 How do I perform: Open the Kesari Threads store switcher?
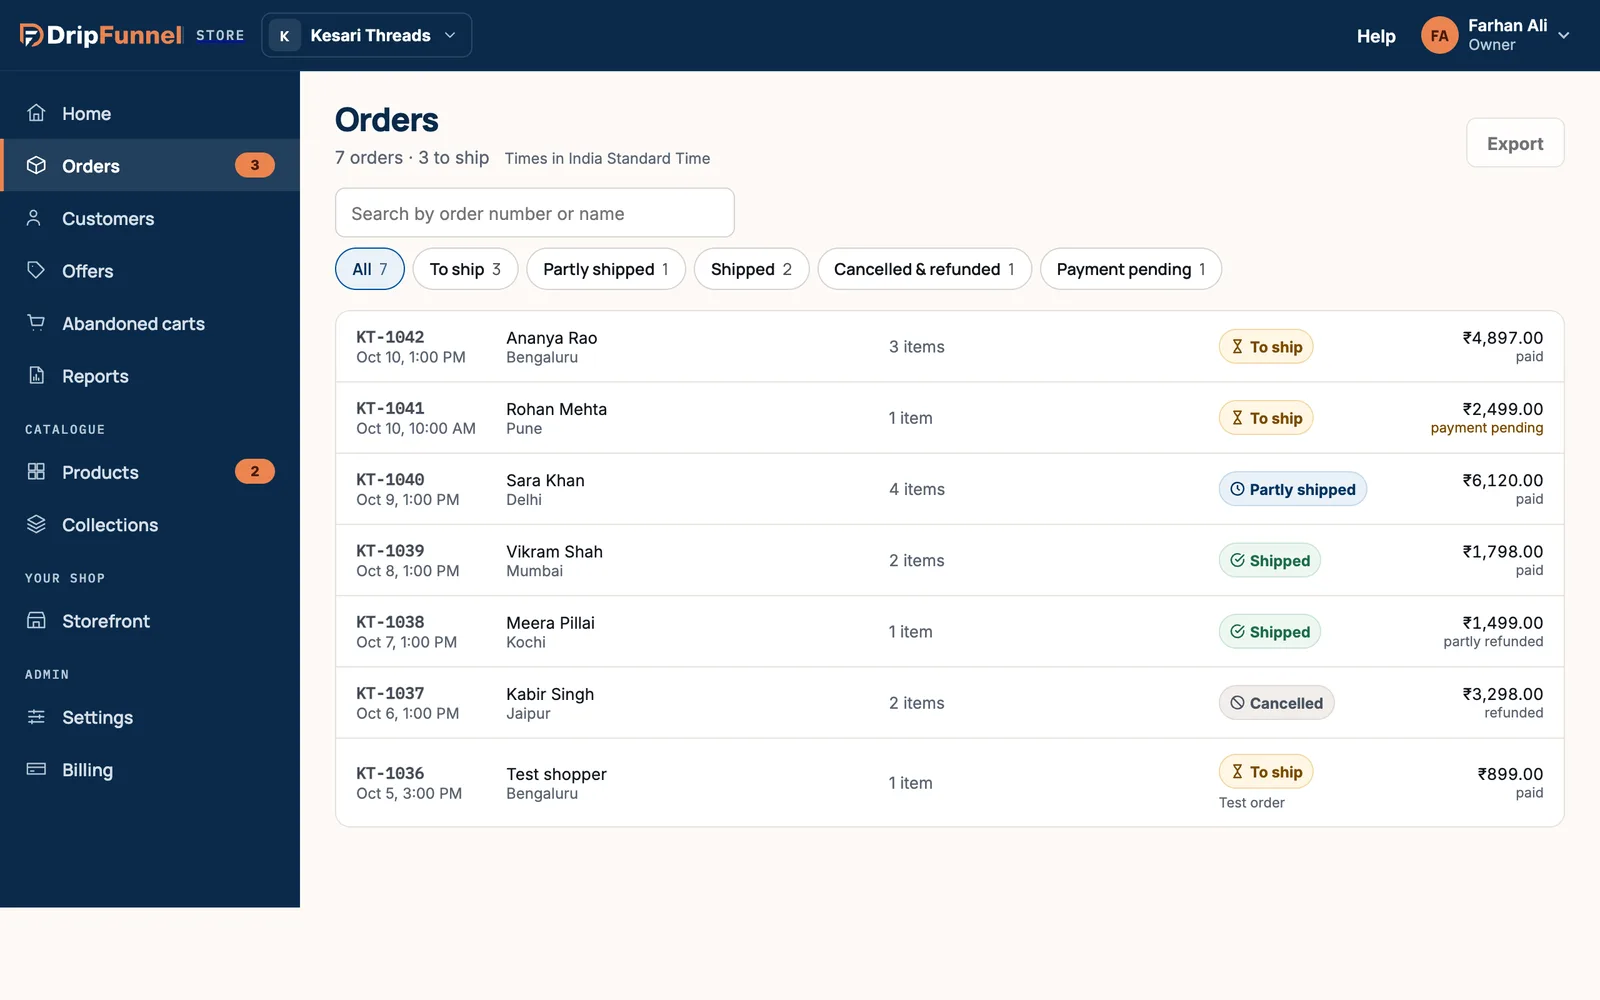pyautogui.click(x=366, y=35)
